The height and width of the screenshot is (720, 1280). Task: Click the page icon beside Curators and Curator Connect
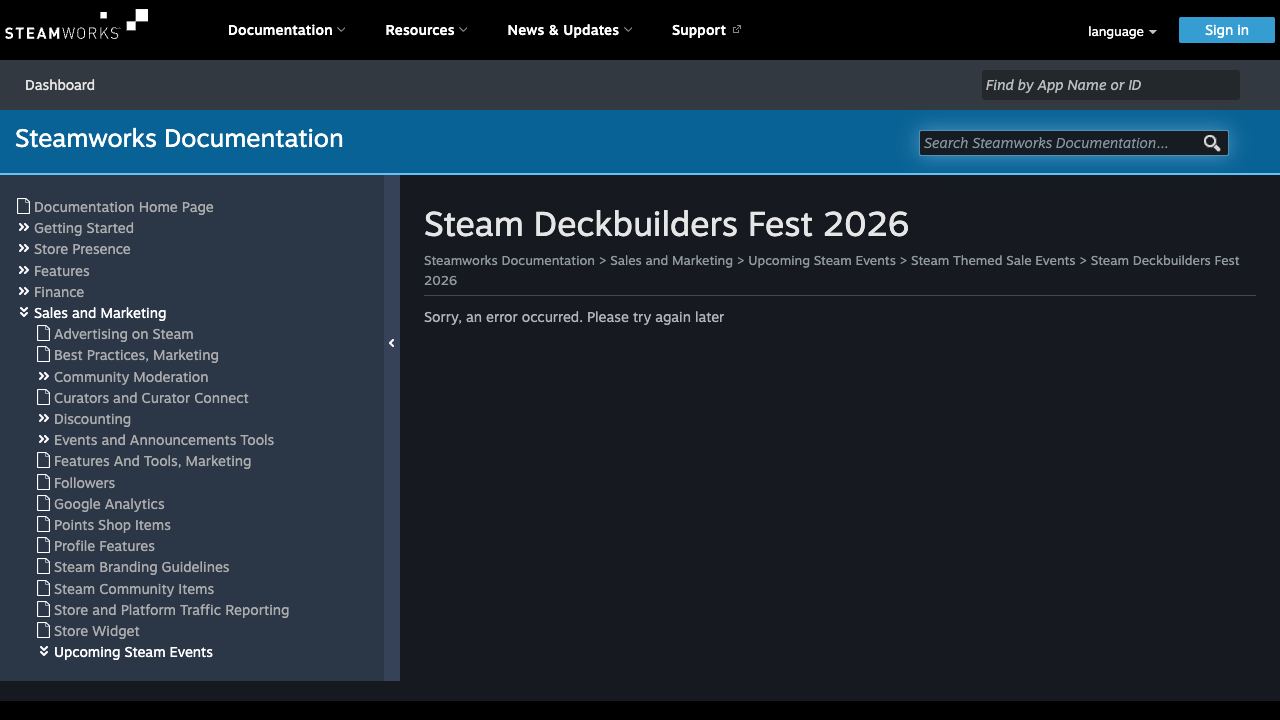(x=44, y=397)
